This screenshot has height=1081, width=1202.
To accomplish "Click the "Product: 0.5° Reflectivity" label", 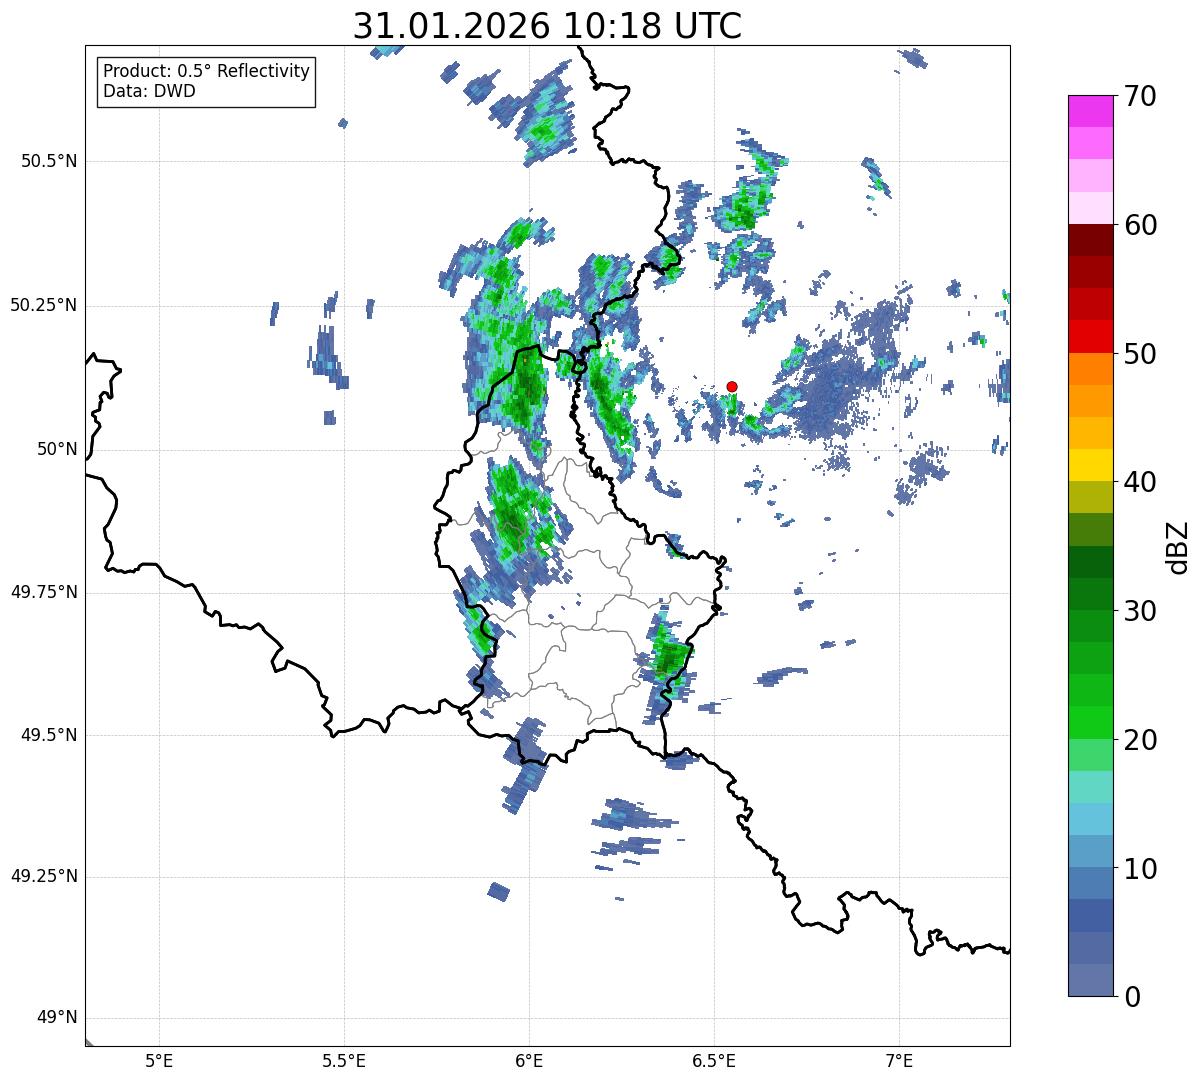I will [206, 72].
